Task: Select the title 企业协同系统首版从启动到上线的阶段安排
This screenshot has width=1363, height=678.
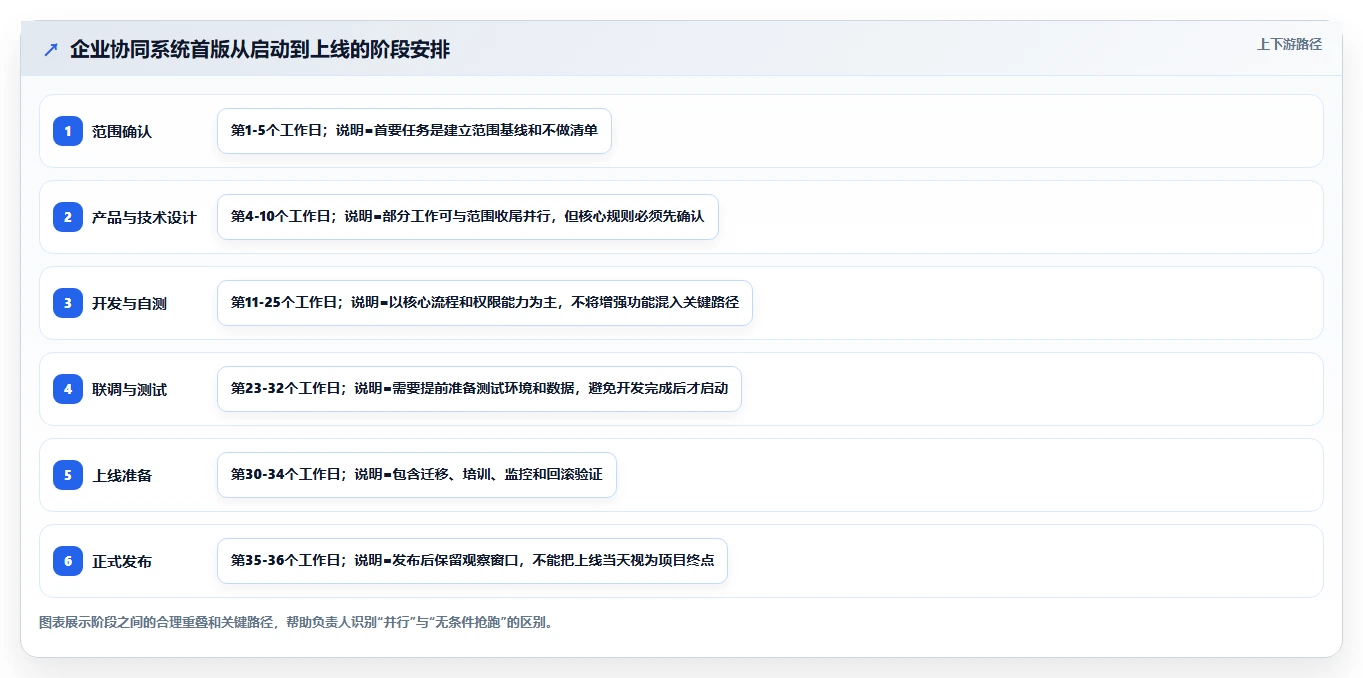Action: (260, 49)
